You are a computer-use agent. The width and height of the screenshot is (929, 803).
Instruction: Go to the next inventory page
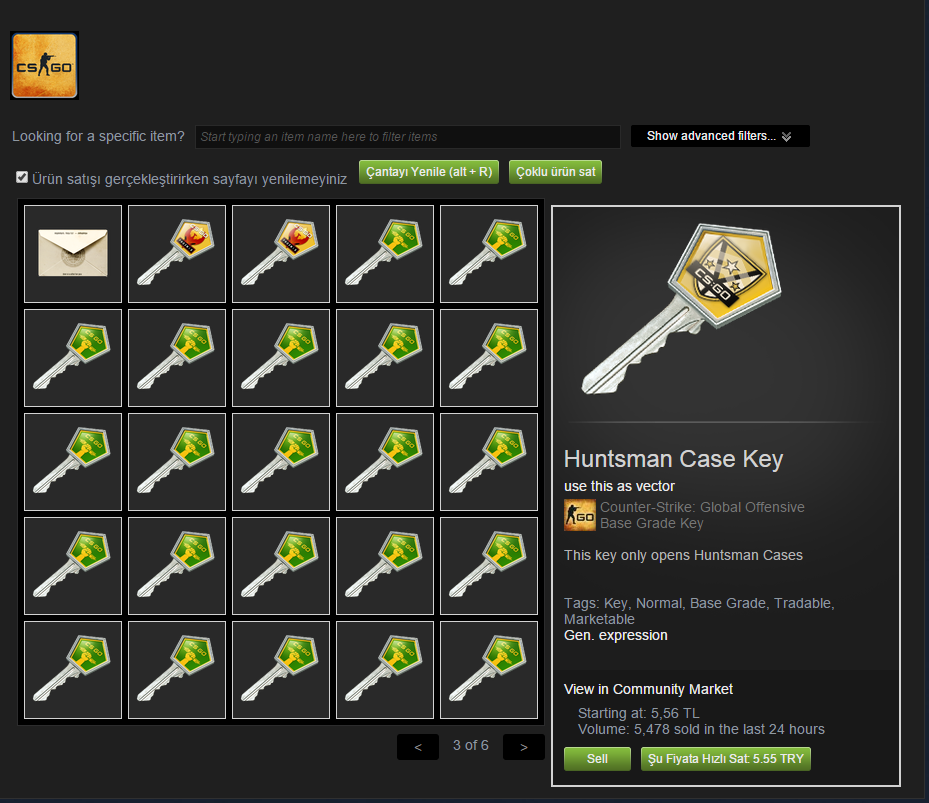click(524, 747)
